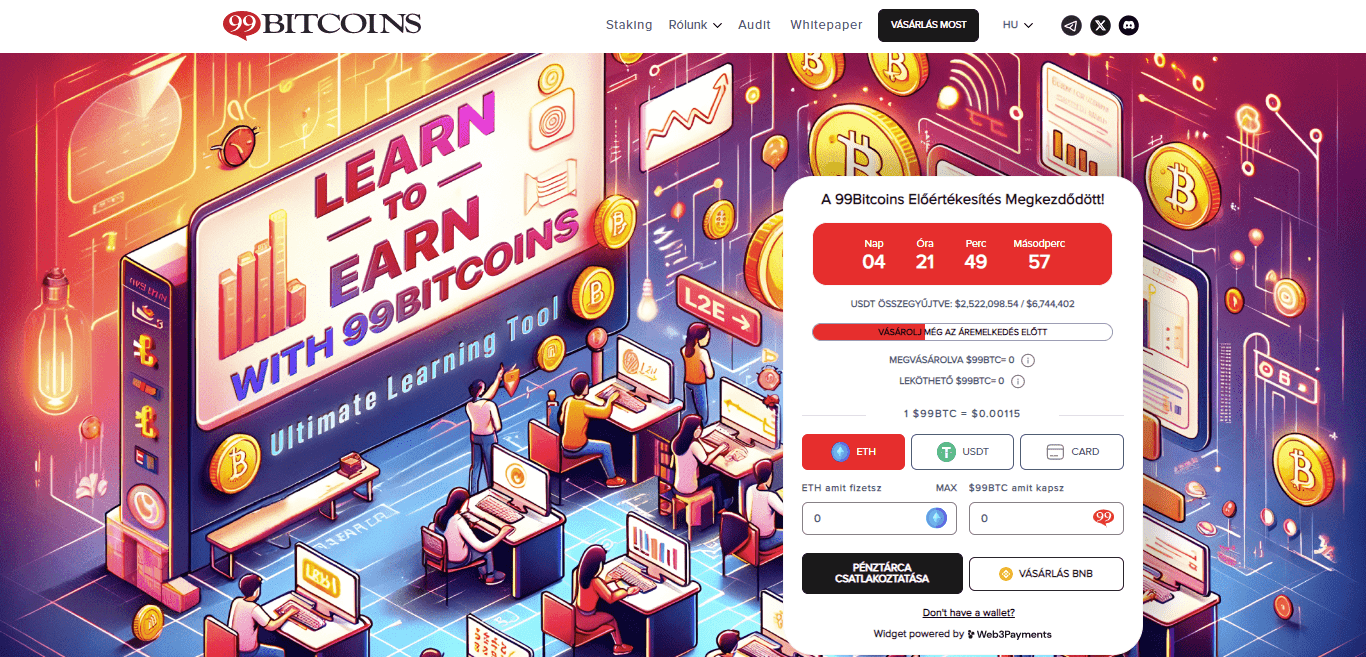1366x657 pixels.
Task: Click the 99 token icon in receive field
Action: click(x=1103, y=518)
